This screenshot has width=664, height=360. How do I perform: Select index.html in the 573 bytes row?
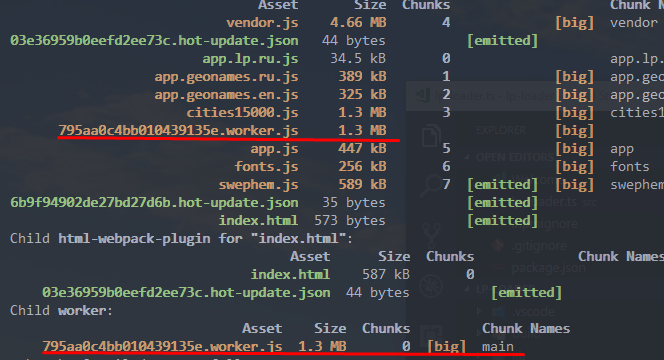[x=258, y=221]
